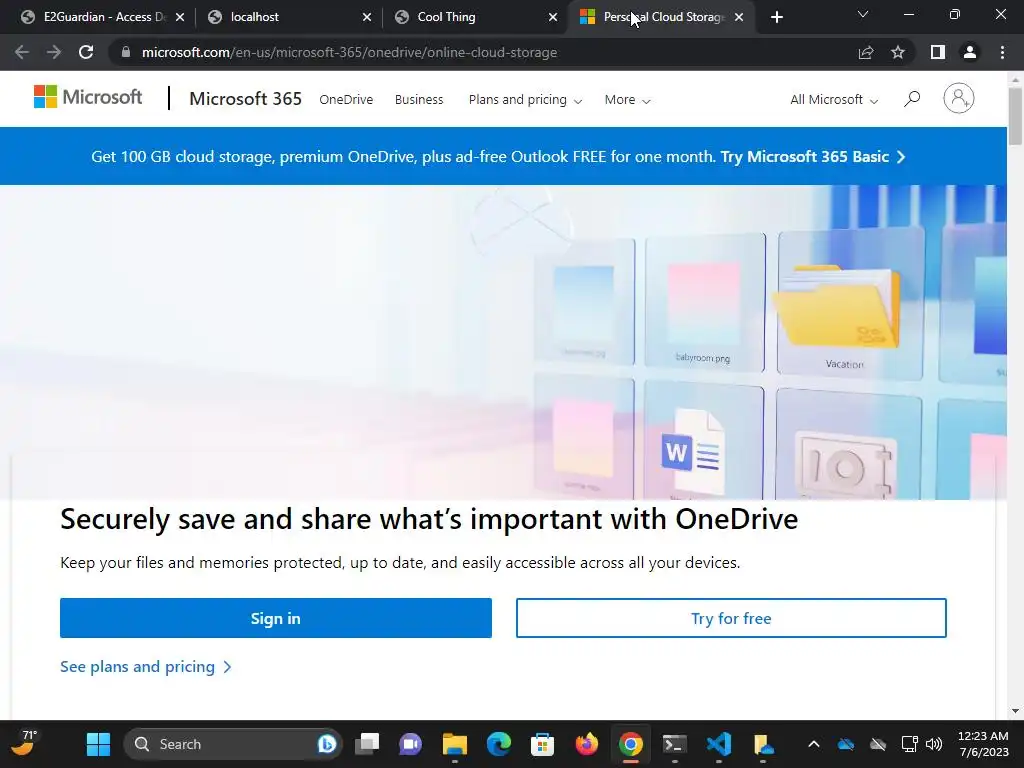The height and width of the screenshot is (768, 1024).
Task: Switch to E2Guardian Access Denied tab
Action: pos(103,17)
